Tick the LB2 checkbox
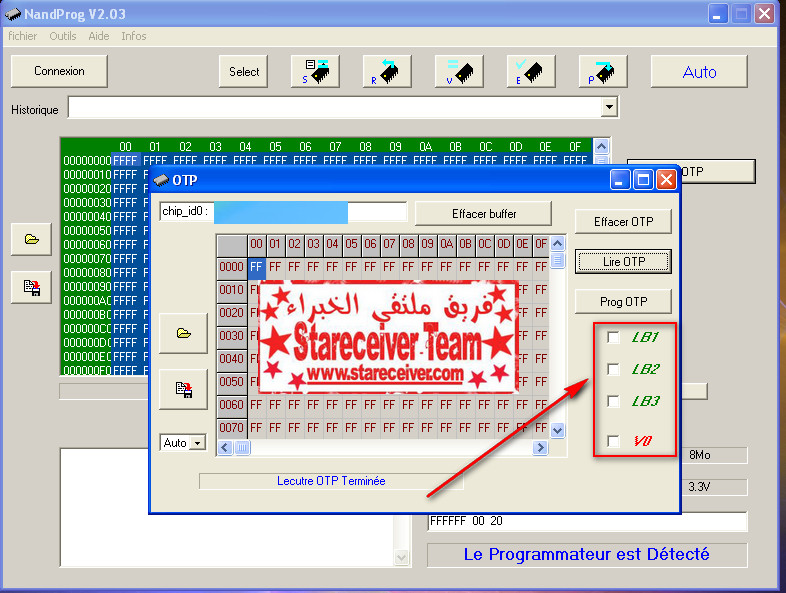The width and height of the screenshot is (786, 593). pyautogui.click(x=613, y=369)
